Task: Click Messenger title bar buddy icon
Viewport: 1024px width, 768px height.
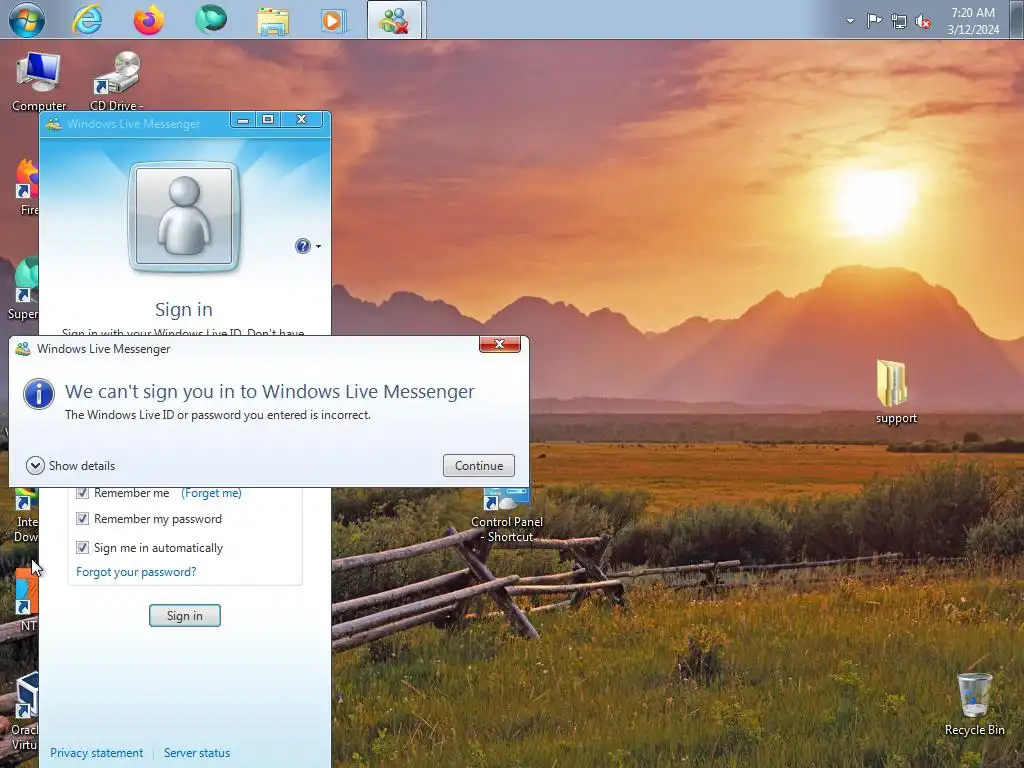Action: (54, 123)
